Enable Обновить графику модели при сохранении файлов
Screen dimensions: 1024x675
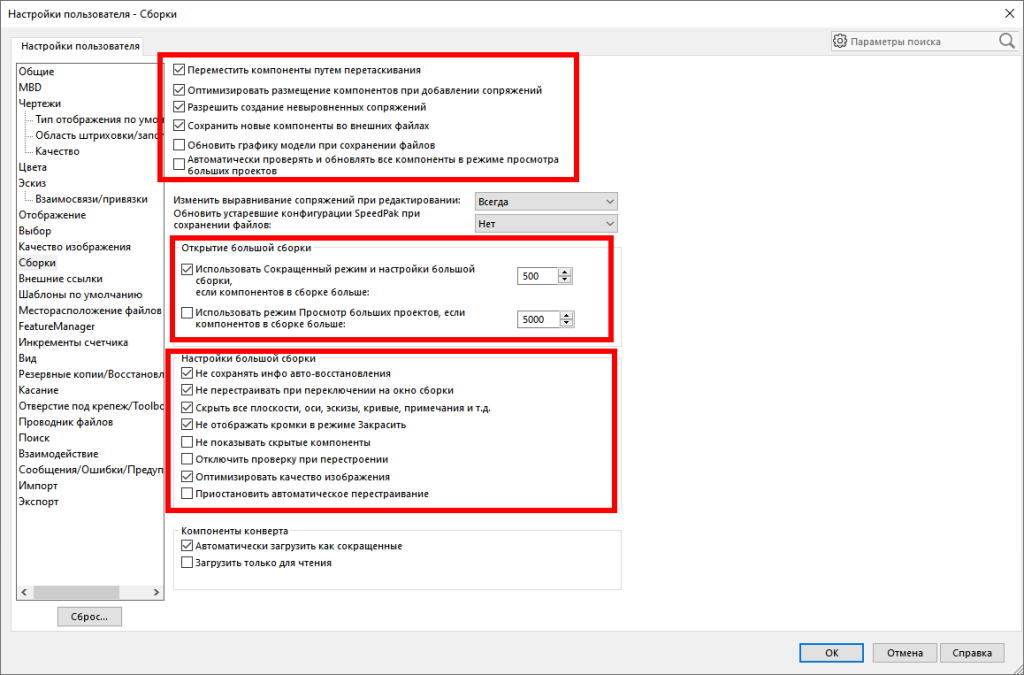179,145
